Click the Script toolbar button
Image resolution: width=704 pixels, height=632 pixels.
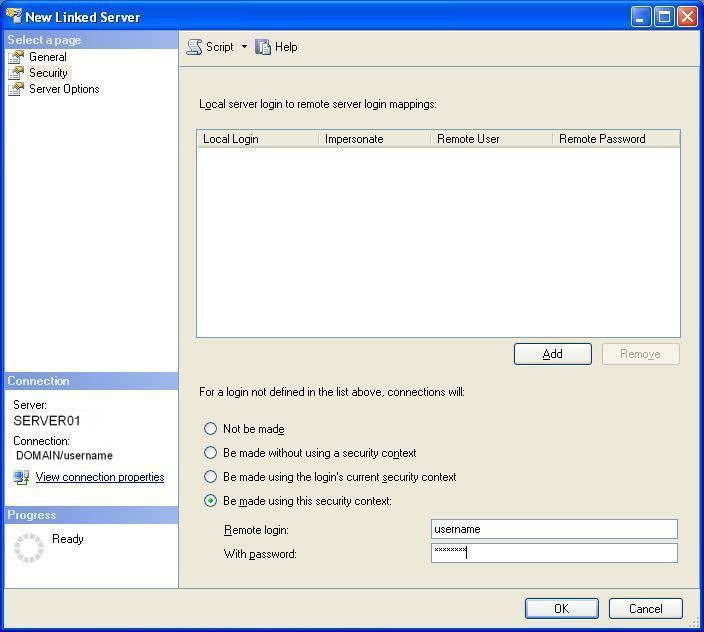(210, 47)
